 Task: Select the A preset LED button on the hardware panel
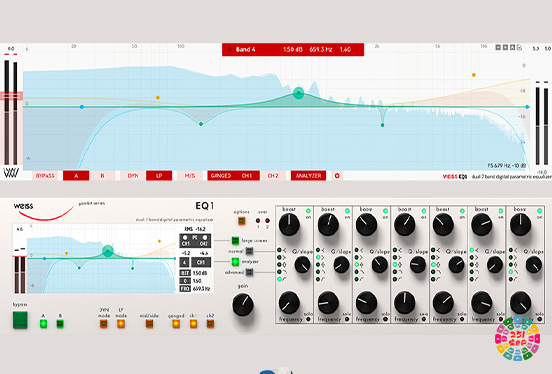(43, 323)
